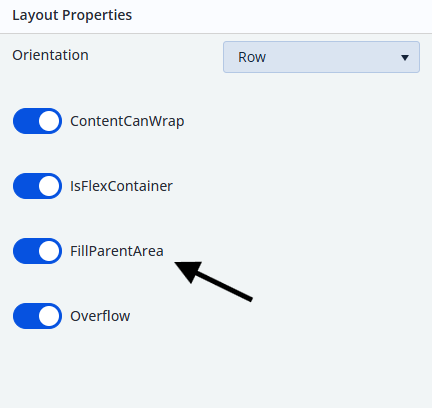432x408 pixels.
Task: Click the Orientation dropdown arrow icon
Action: point(405,58)
